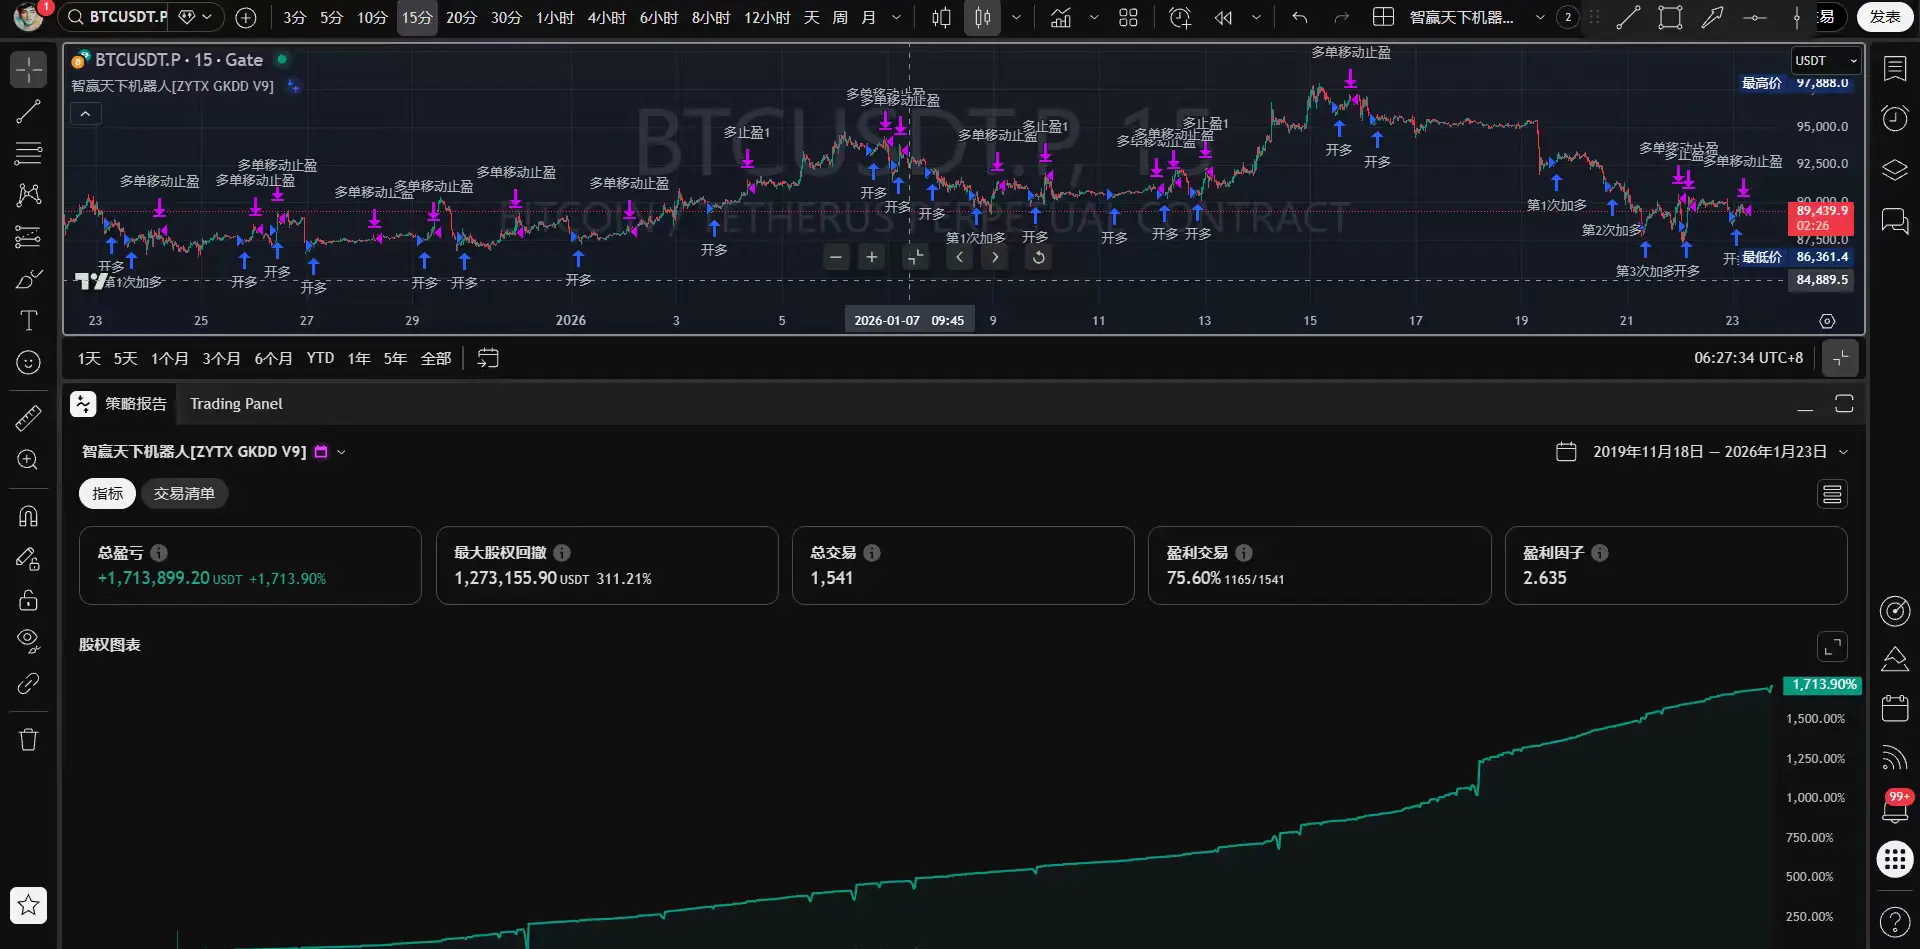Click the 发表 publish button

pos(1884,17)
